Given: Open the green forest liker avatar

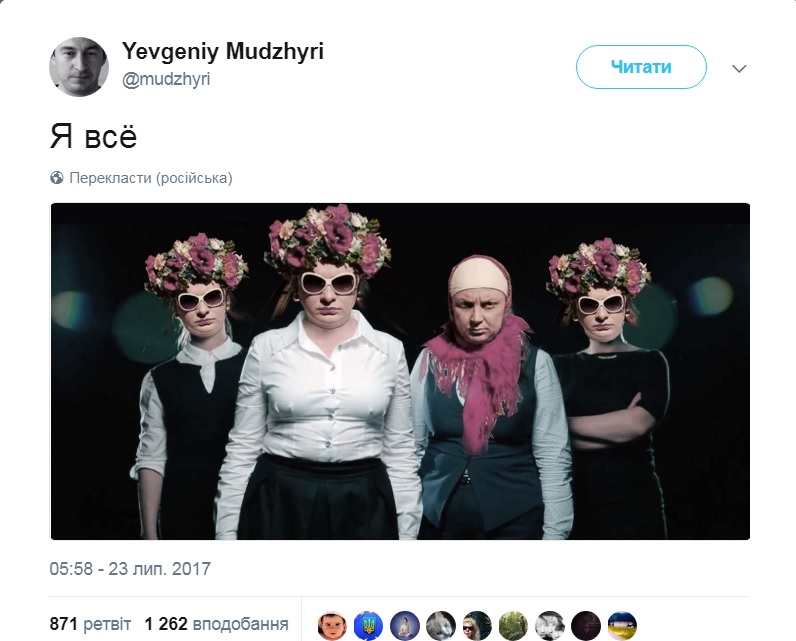Looking at the screenshot, I should tap(513, 626).
